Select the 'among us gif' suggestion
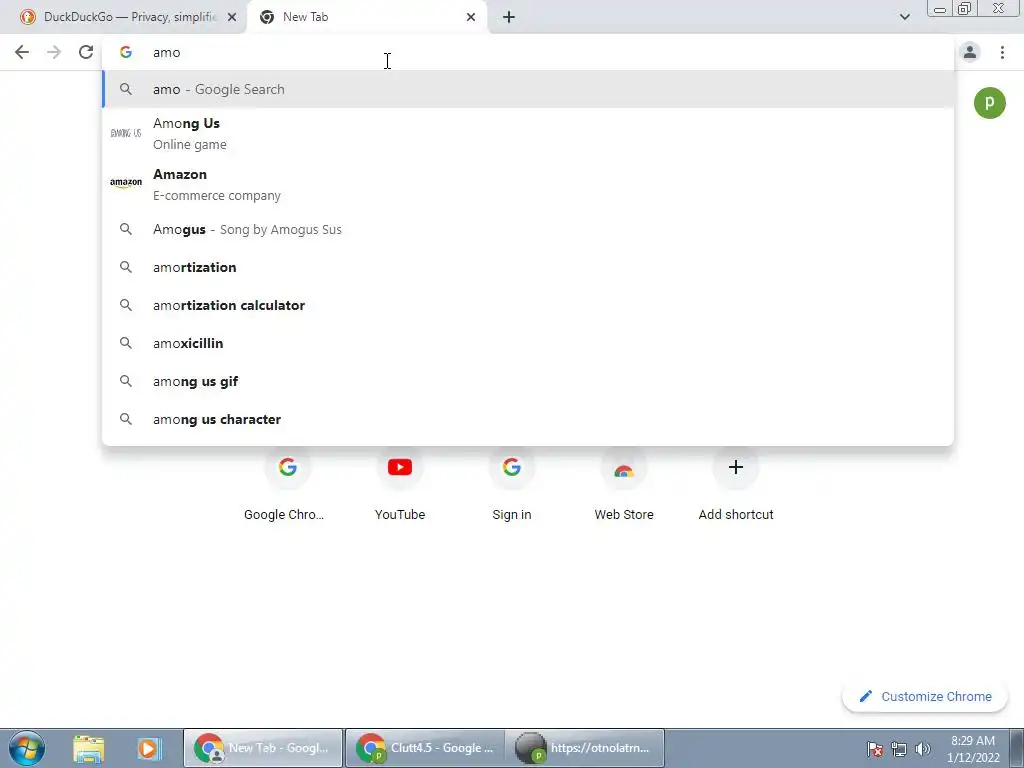Viewport: 1024px width, 768px height. point(528,381)
